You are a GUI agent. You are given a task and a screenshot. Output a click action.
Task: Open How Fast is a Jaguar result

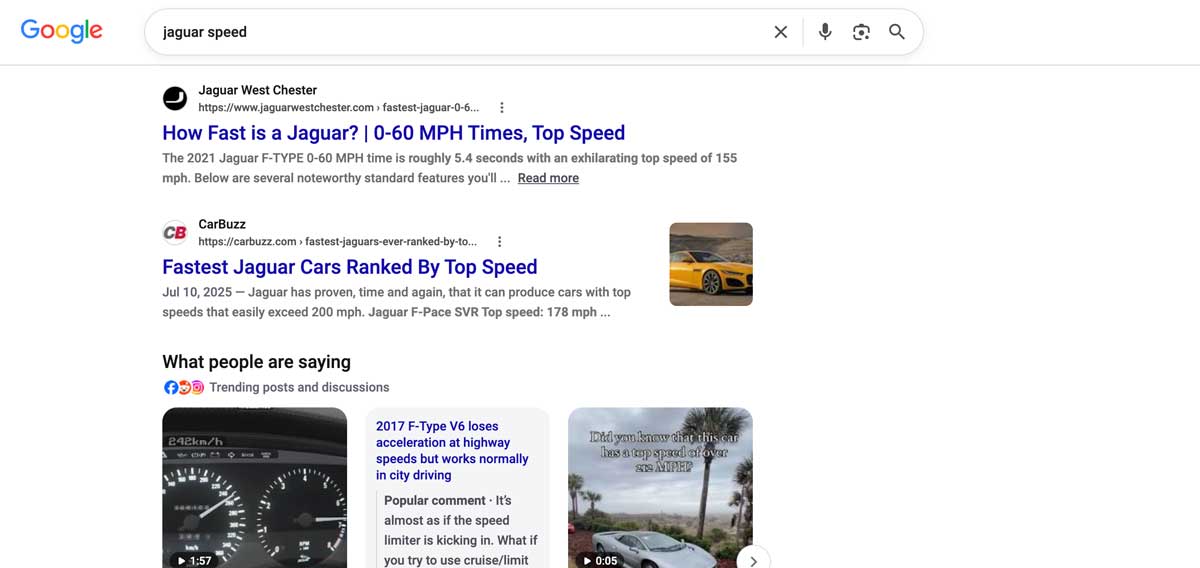(x=393, y=133)
